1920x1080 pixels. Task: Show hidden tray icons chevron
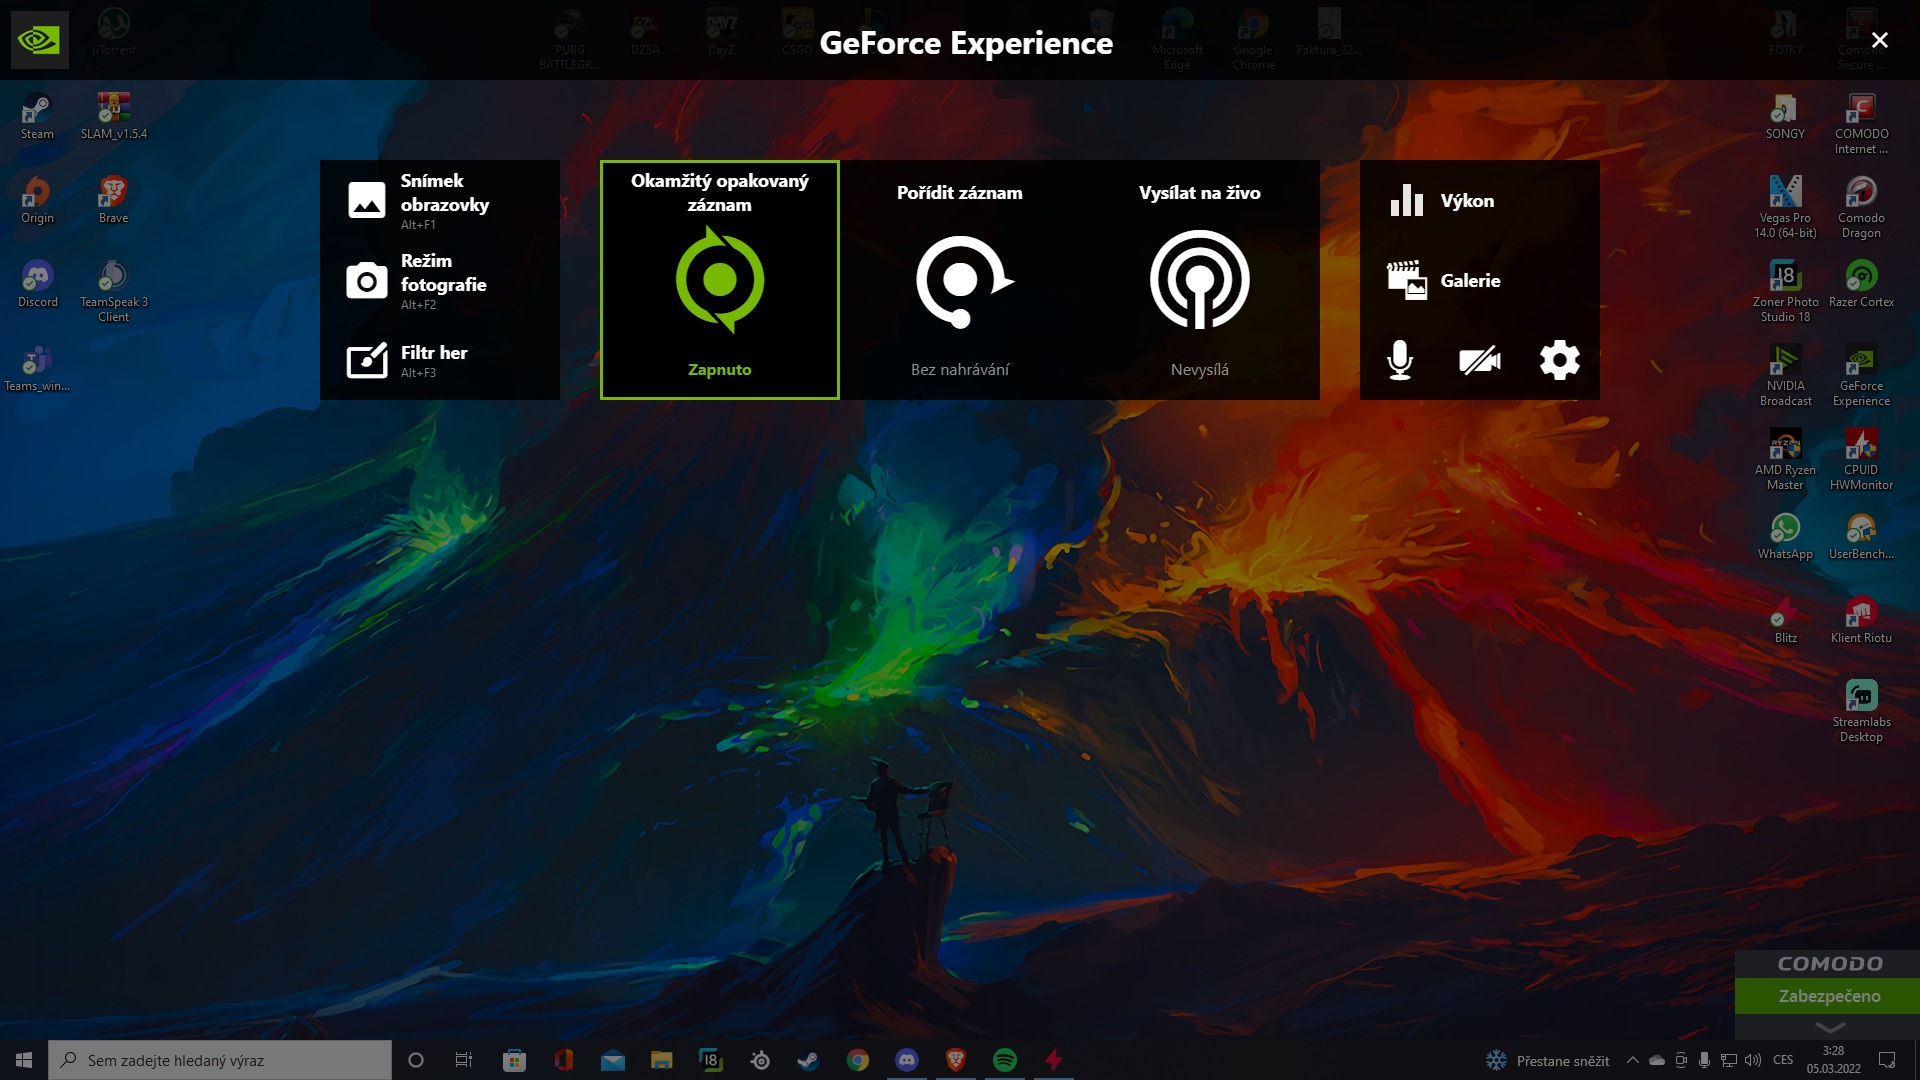[x=1633, y=1060]
